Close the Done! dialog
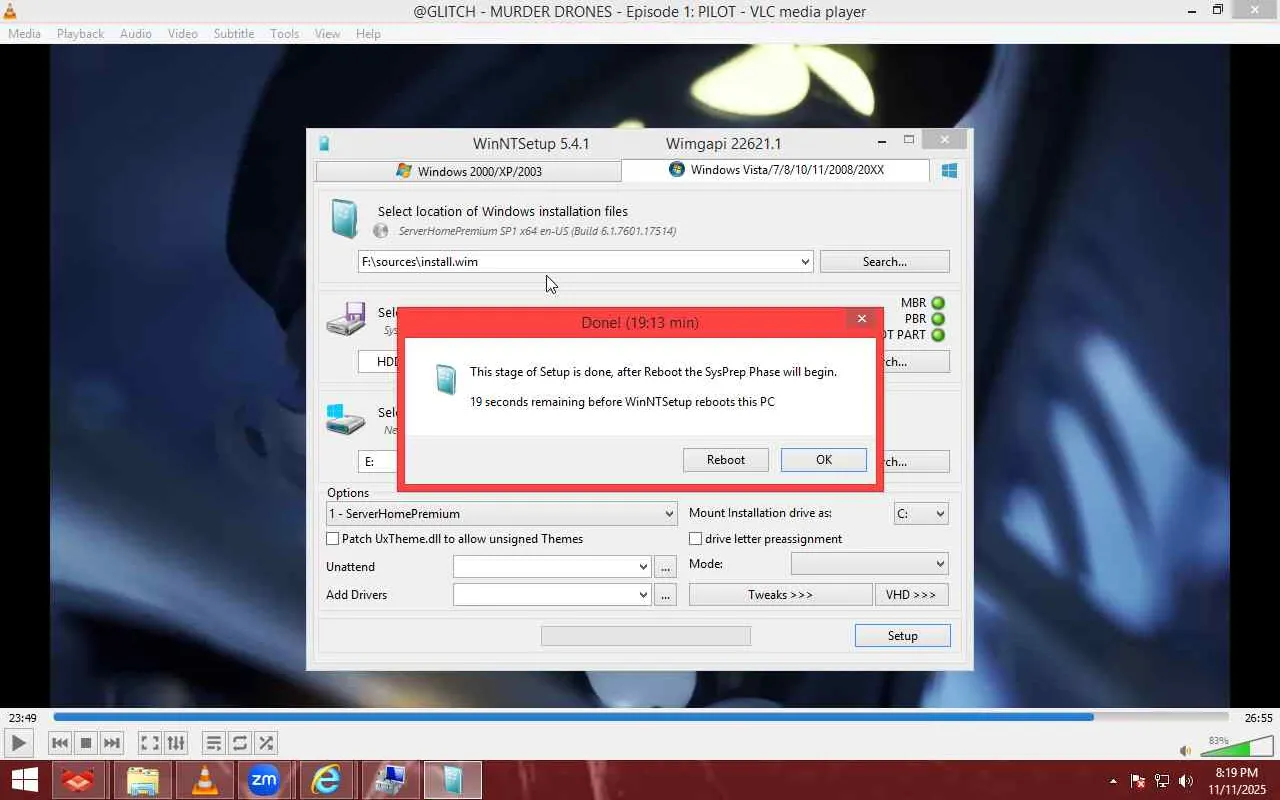 [x=862, y=319]
